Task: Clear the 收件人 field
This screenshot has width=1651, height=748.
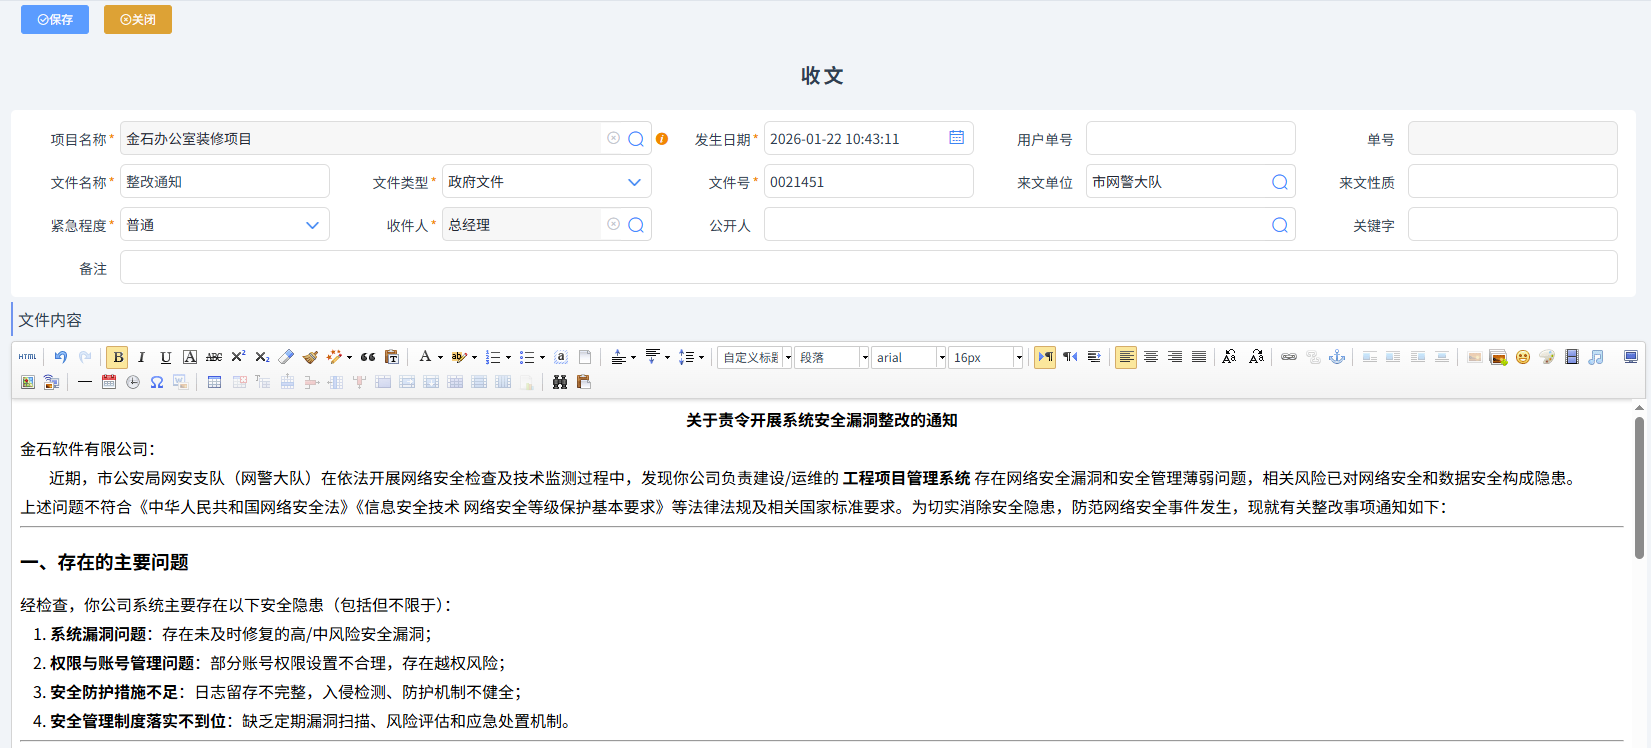Action: (613, 225)
